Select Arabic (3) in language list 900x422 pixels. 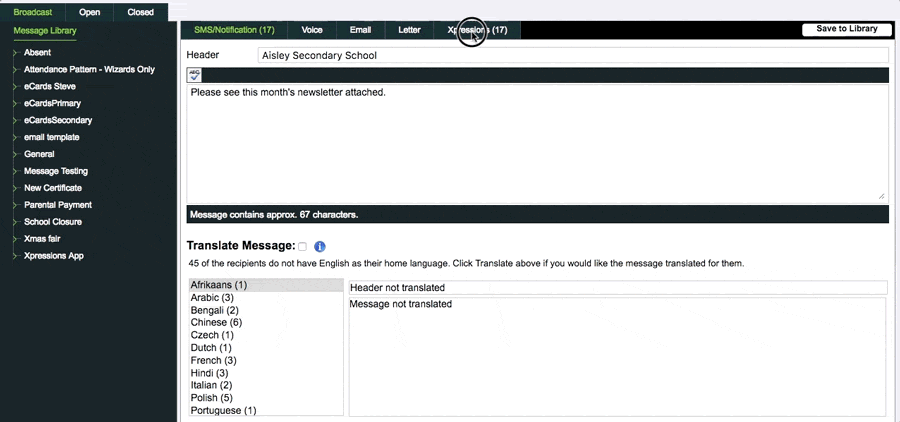point(266,297)
